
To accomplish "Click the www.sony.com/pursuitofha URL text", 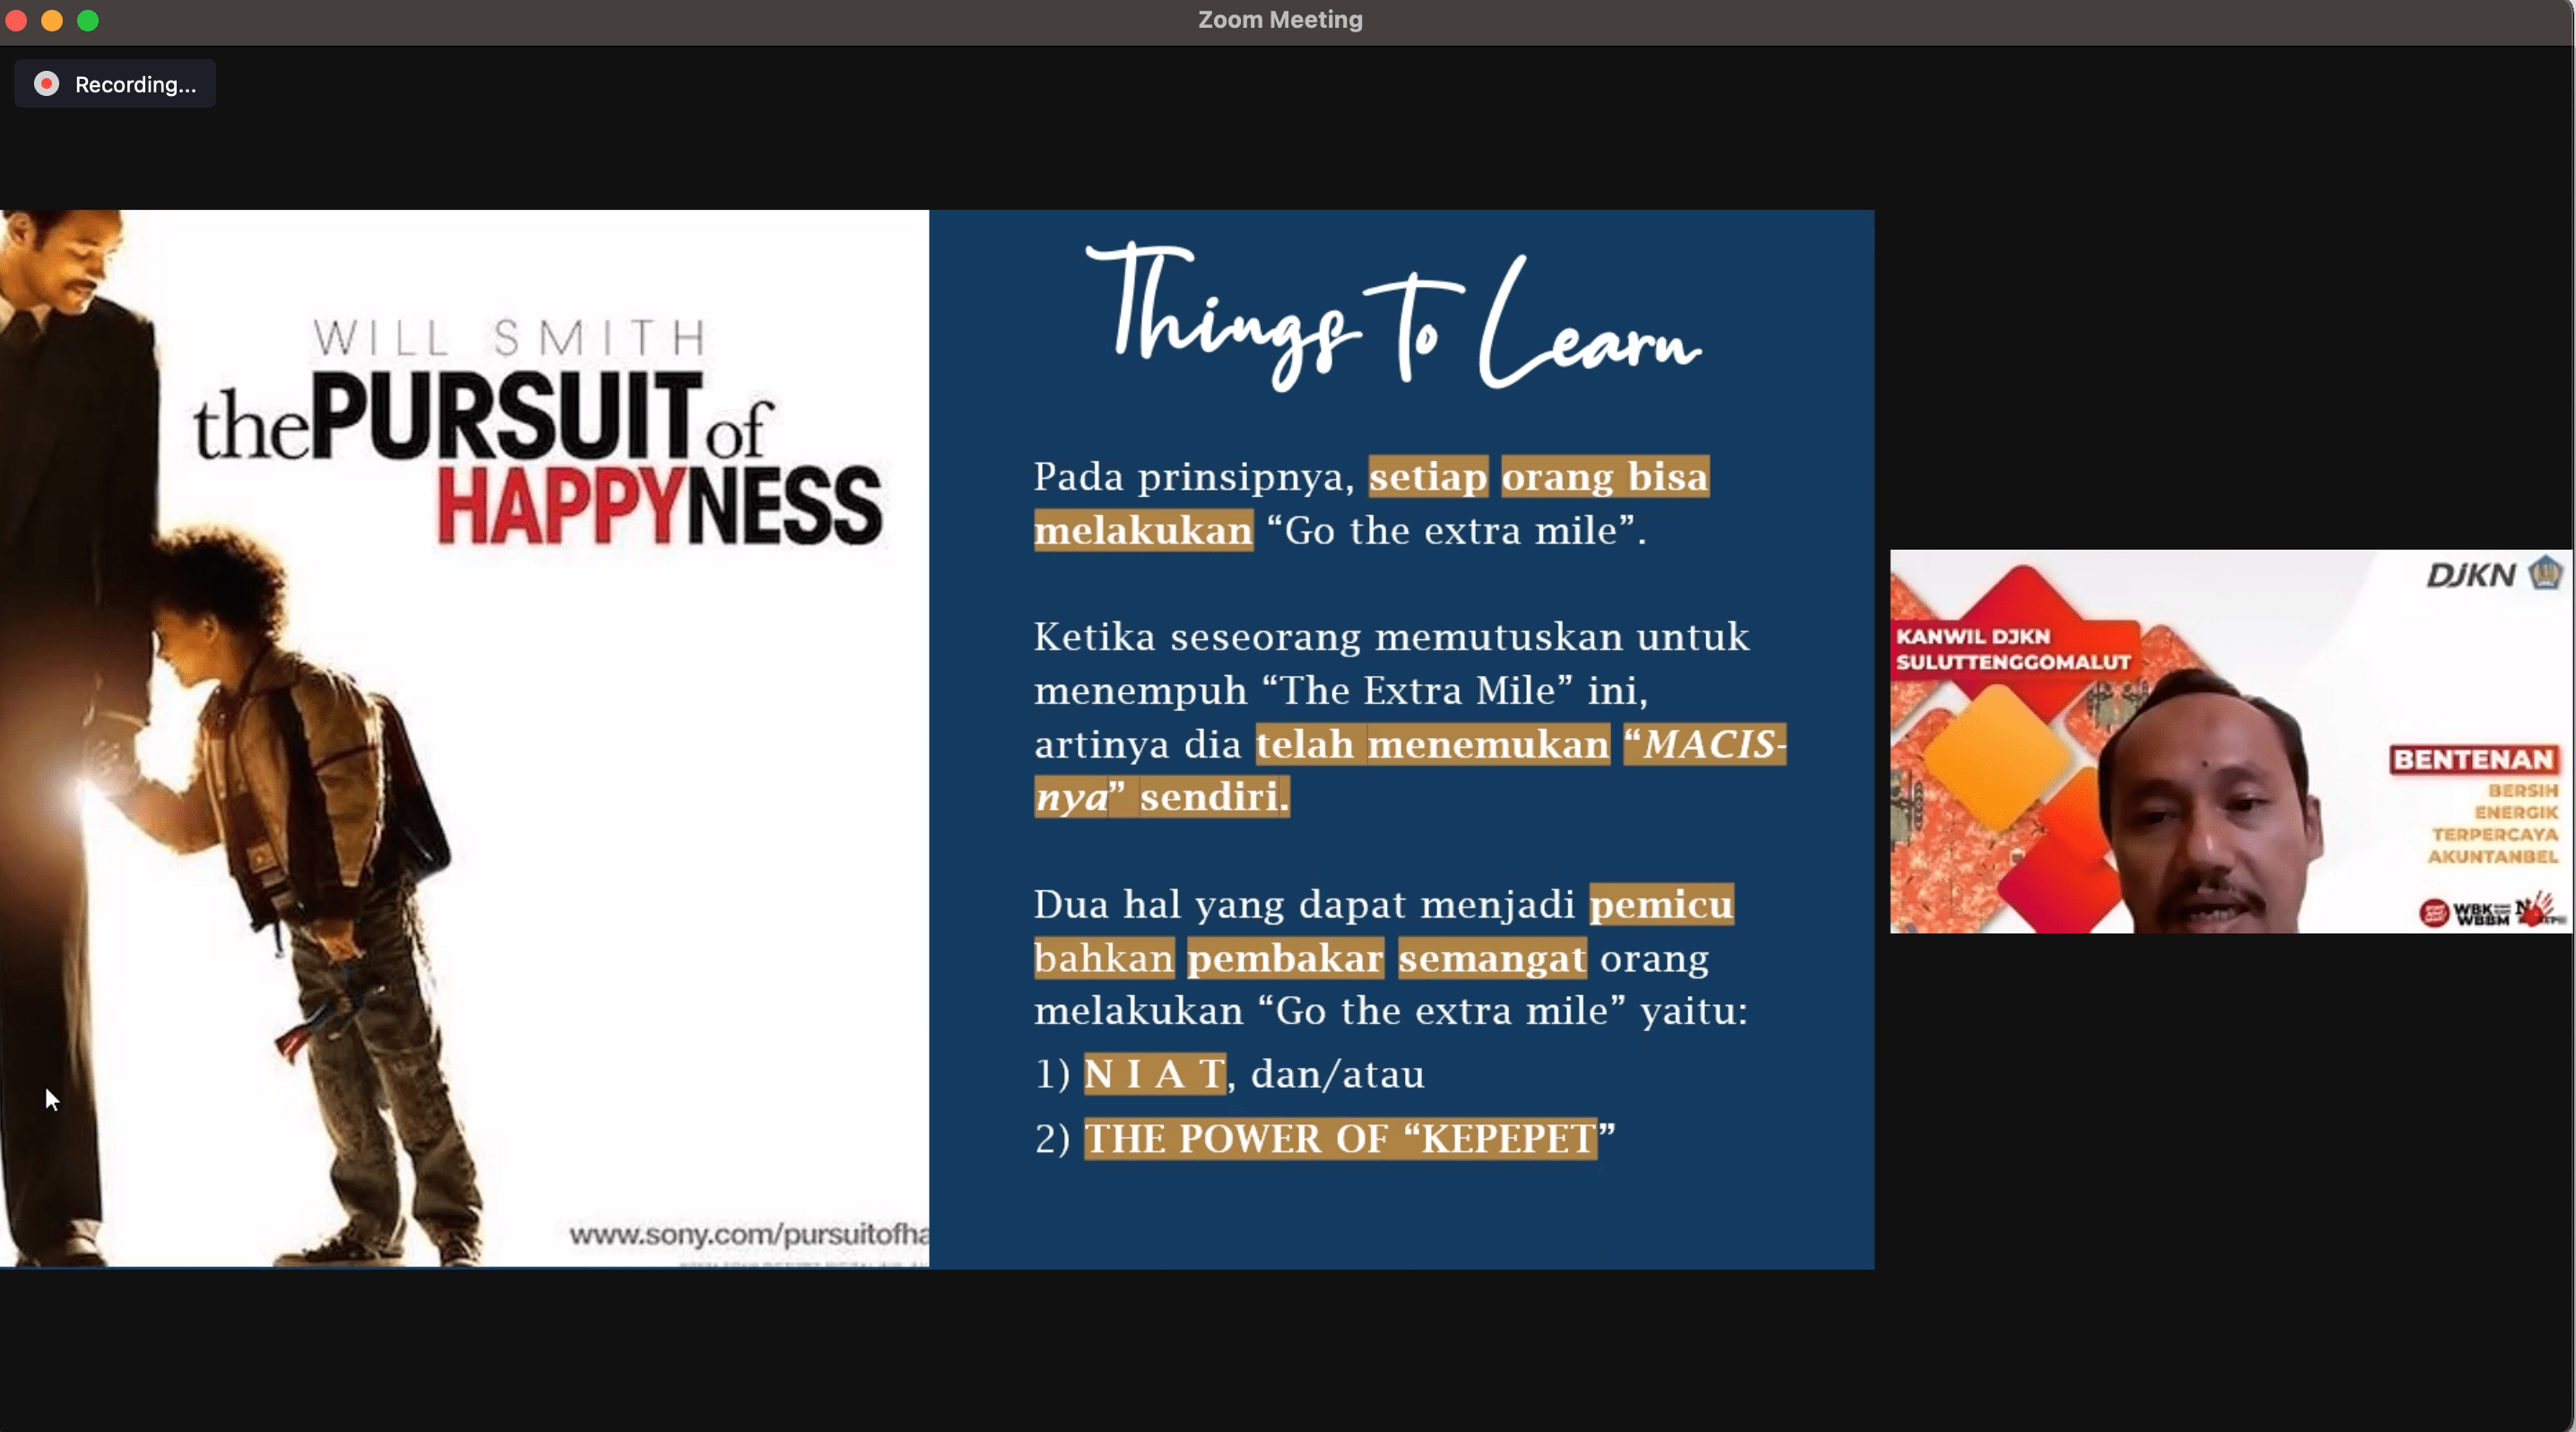I will [x=749, y=1234].
